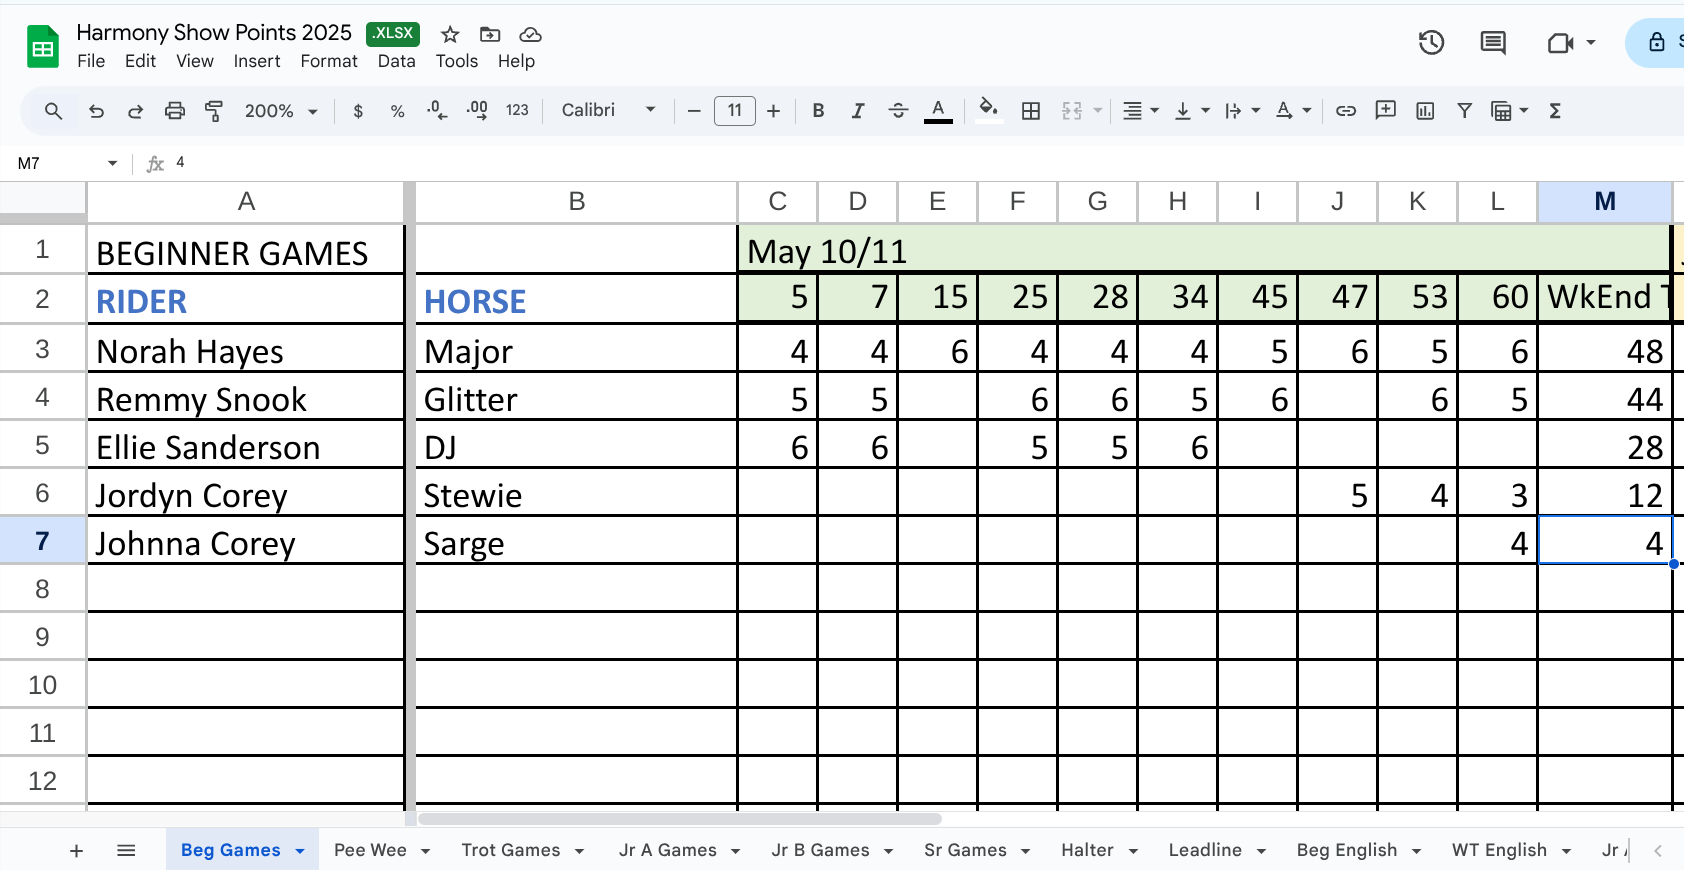Open the Calibri font dropdown

[608, 111]
